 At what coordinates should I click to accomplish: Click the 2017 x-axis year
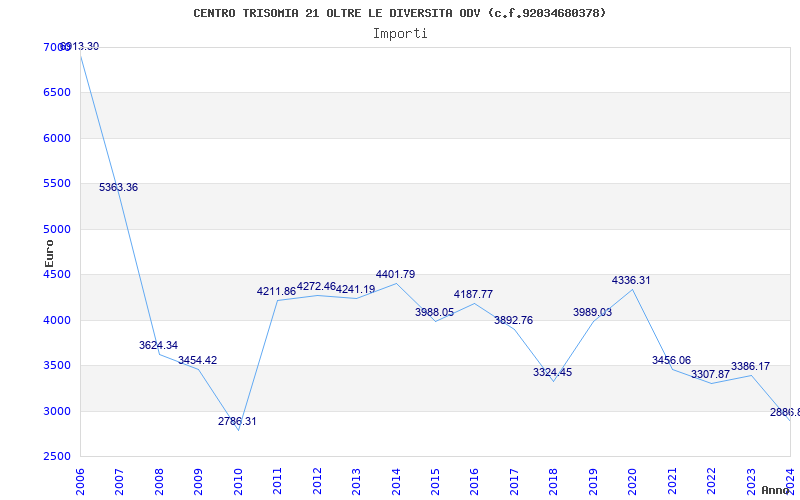[514, 482]
